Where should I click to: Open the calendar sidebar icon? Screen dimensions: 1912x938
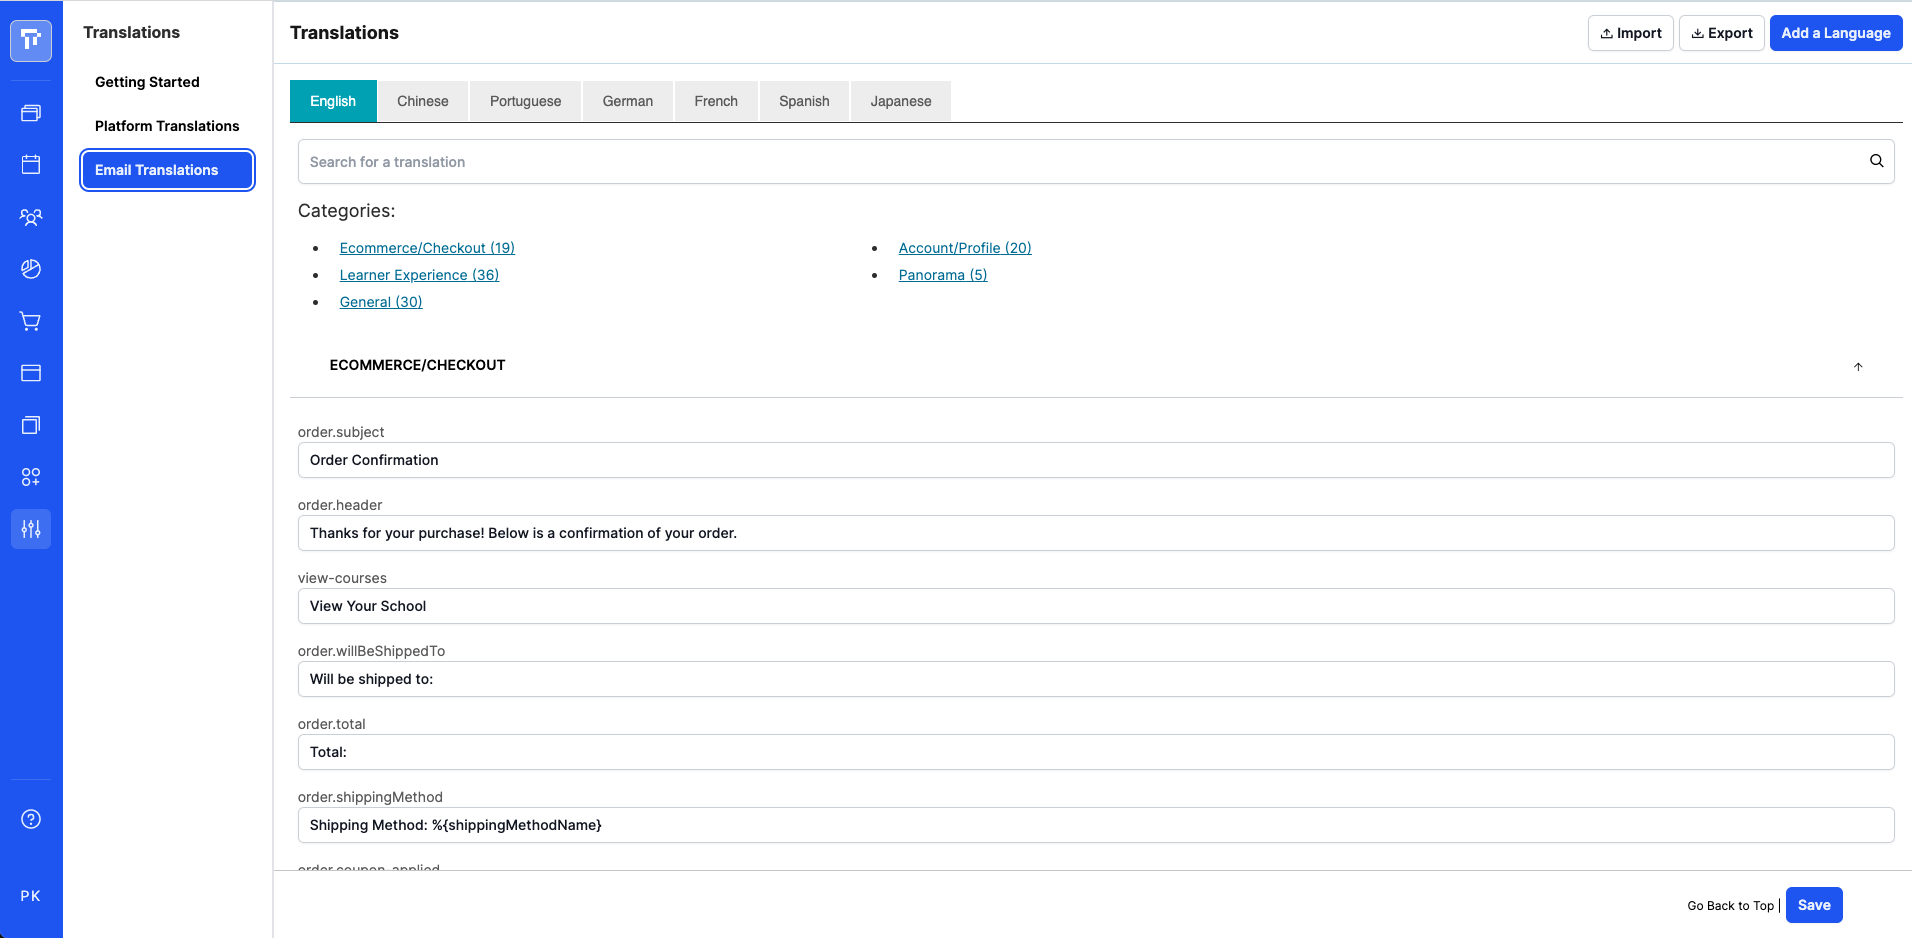(x=31, y=165)
